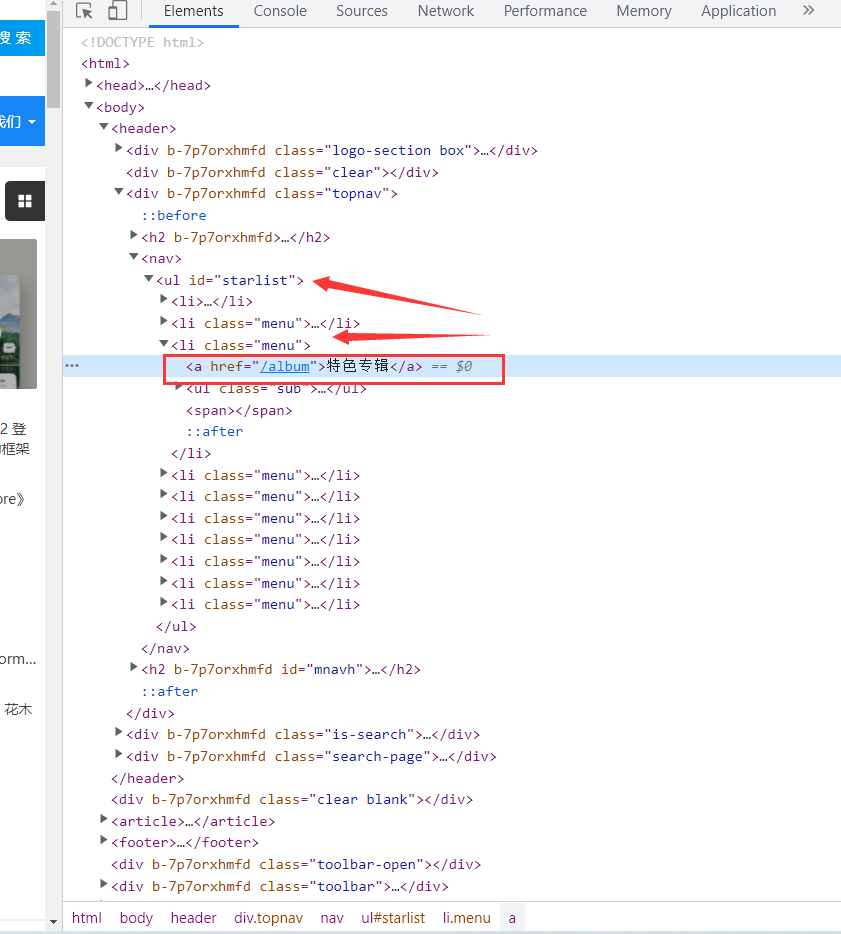The height and width of the screenshot is (934, 841).
Task: Switch to the Network tab
Action: (x=446, y=11)
